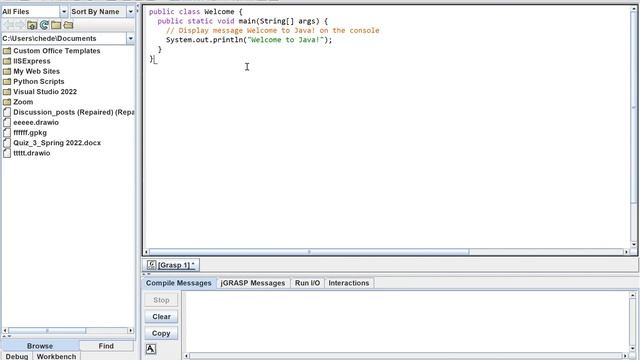This screenshot has width=640, height=360.
Task: Clear the compile messages
Action: pos(161,316)
